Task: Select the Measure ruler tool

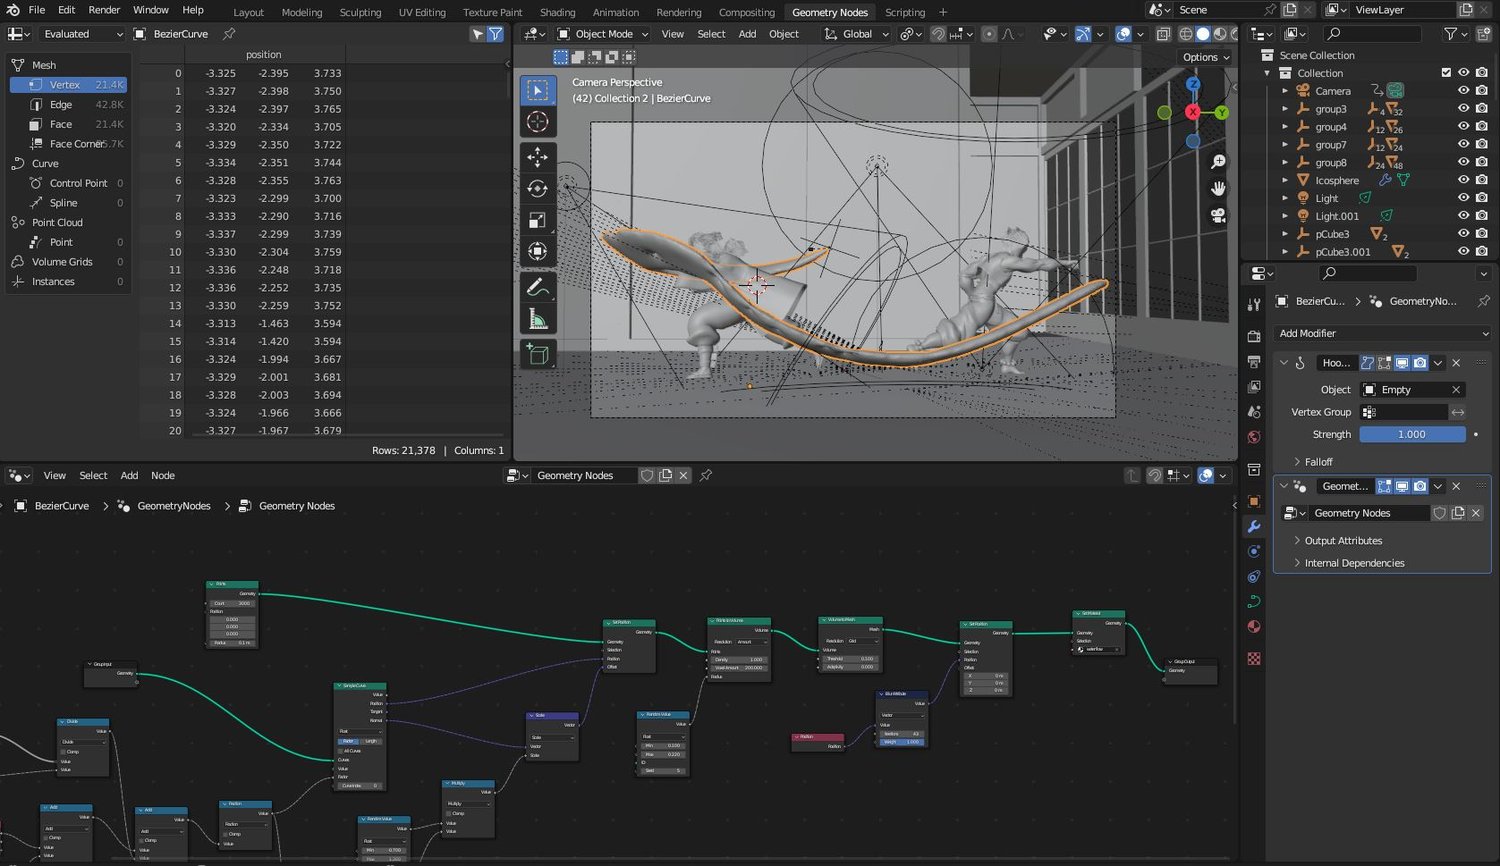Action: (538, 319)
